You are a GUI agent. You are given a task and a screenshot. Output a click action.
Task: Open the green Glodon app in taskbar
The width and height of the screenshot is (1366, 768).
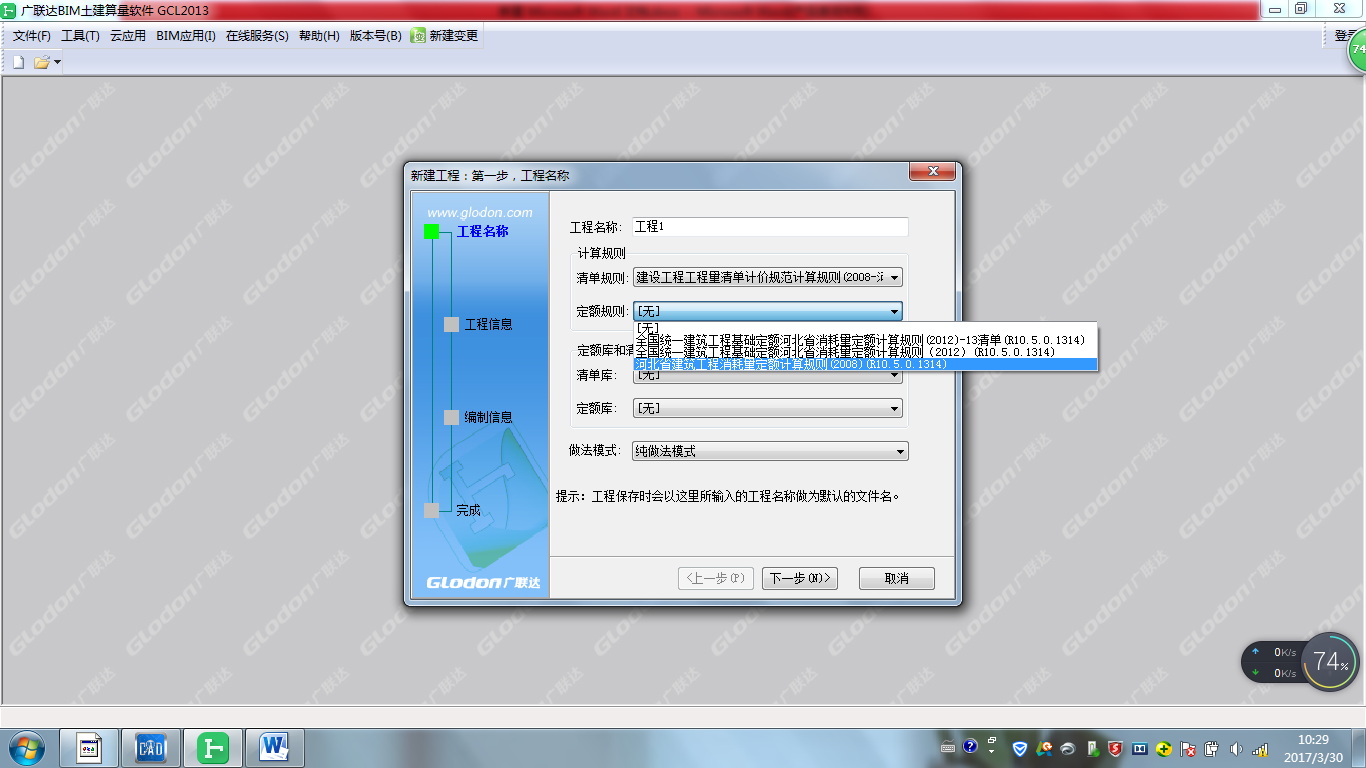(x=213, y=748)
